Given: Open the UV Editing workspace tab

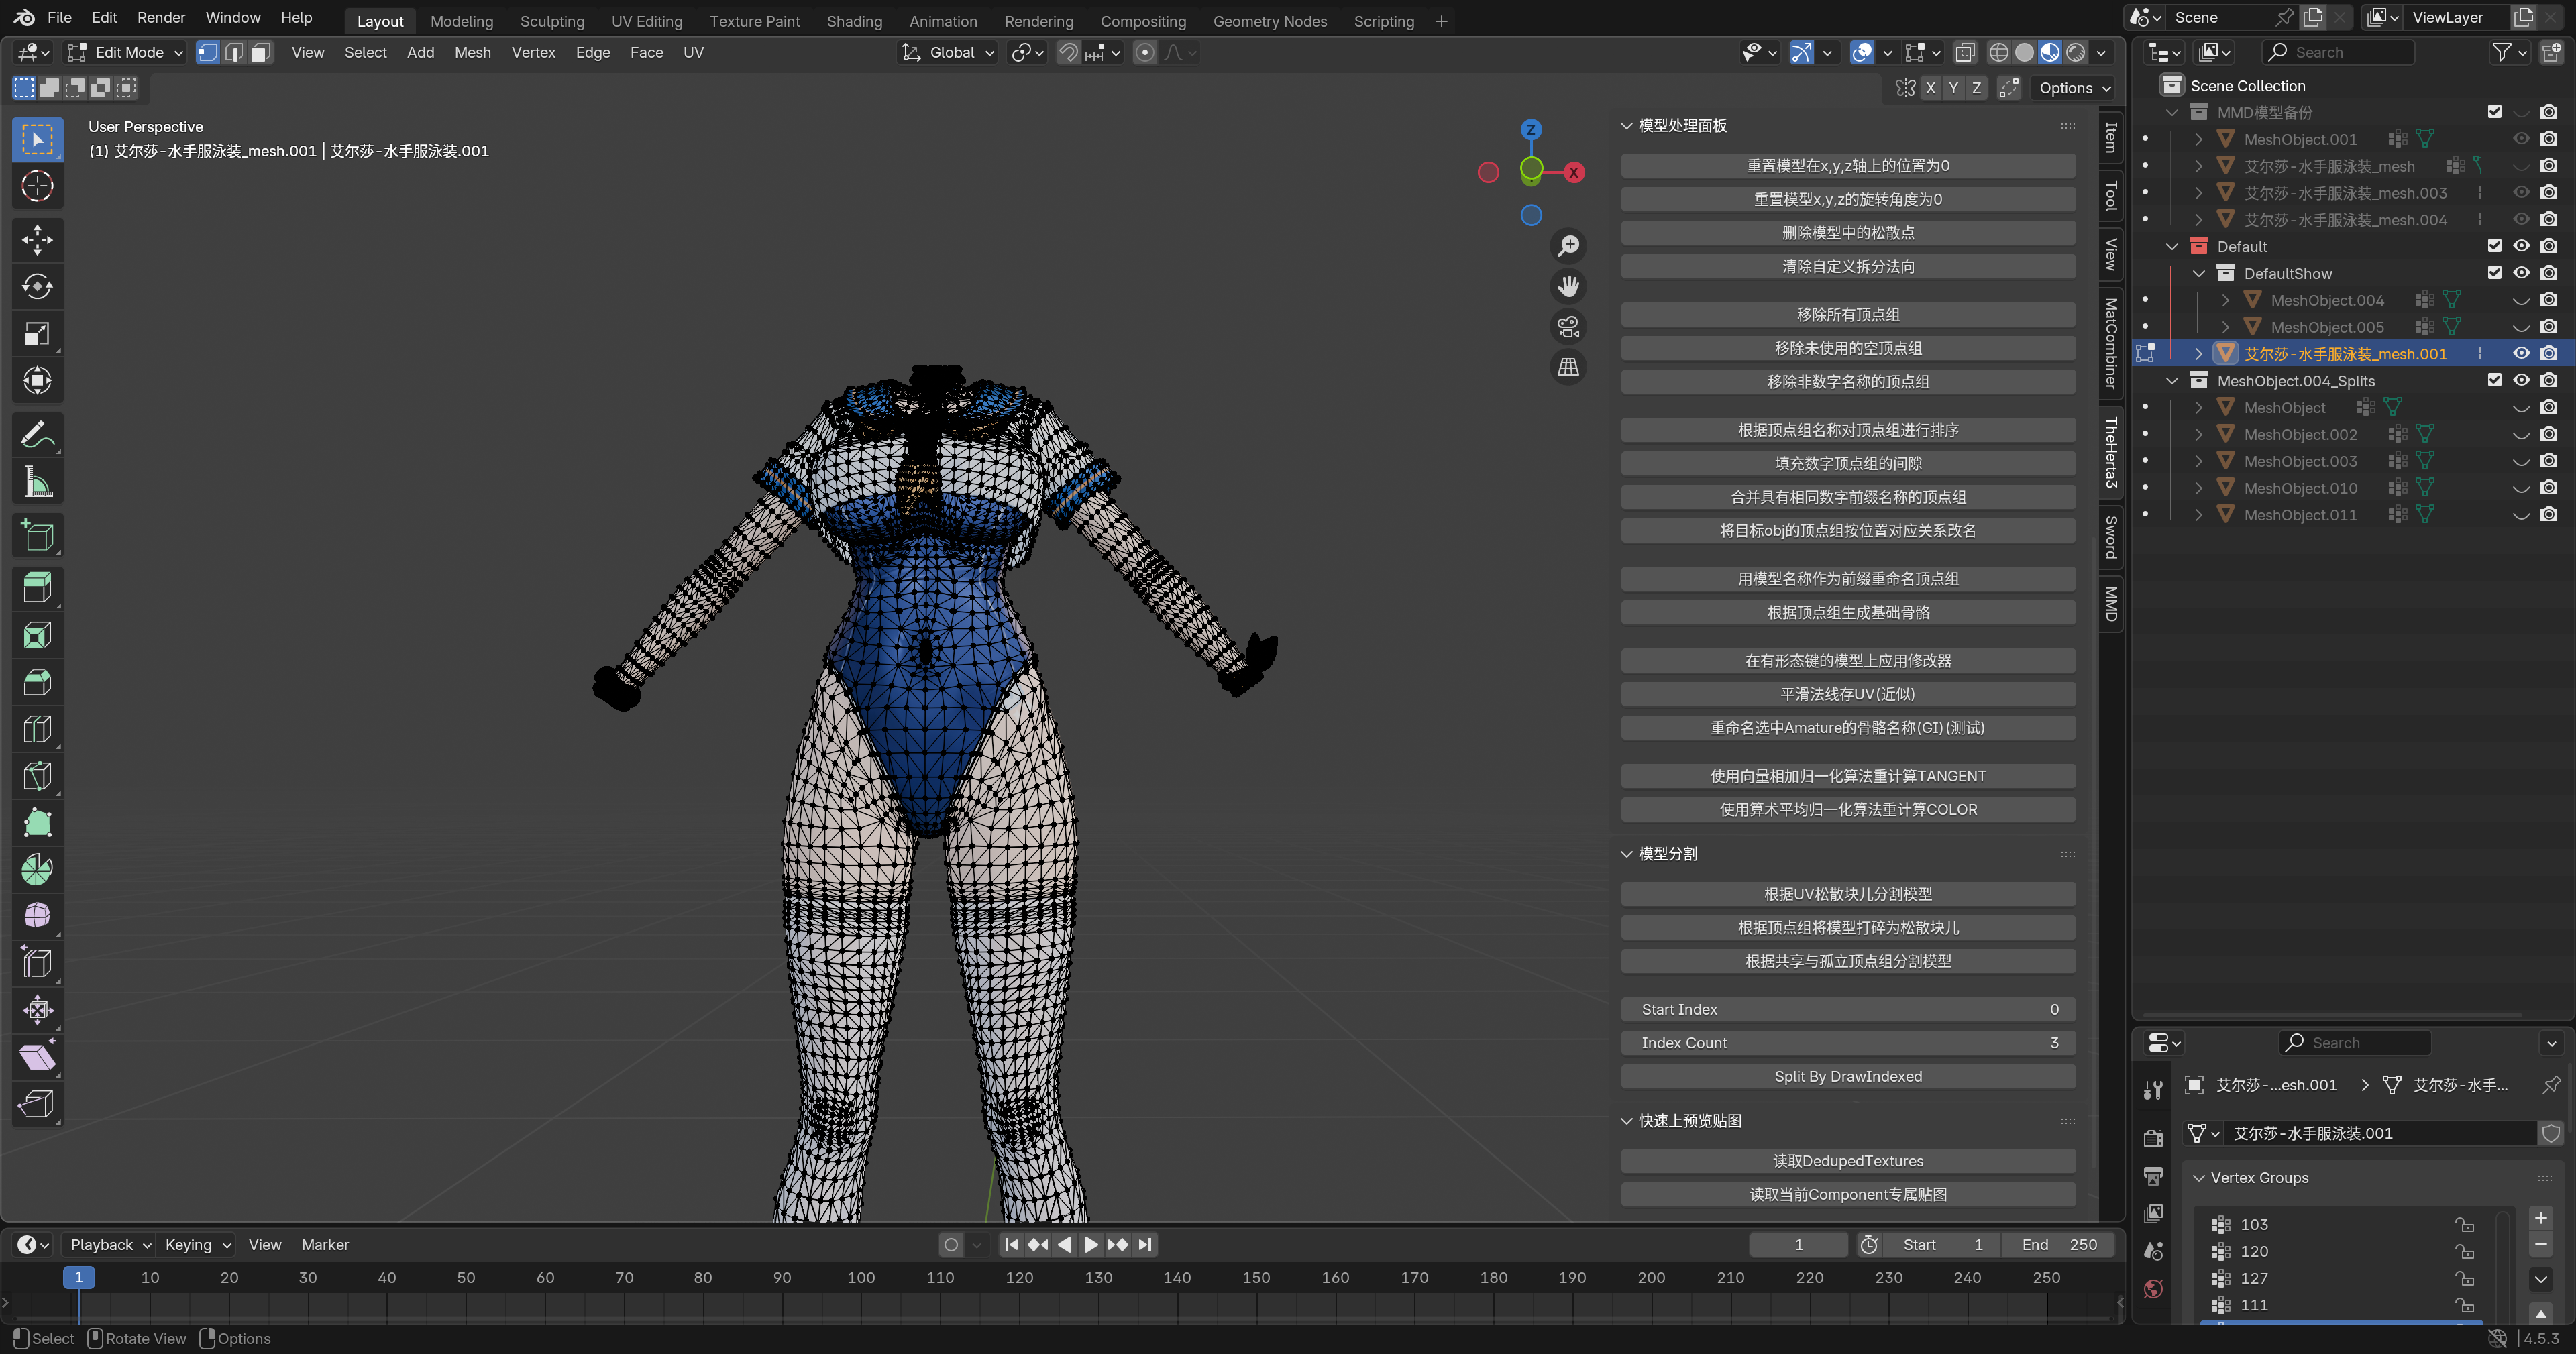Looking at the screenshot, I should (646, 21).
